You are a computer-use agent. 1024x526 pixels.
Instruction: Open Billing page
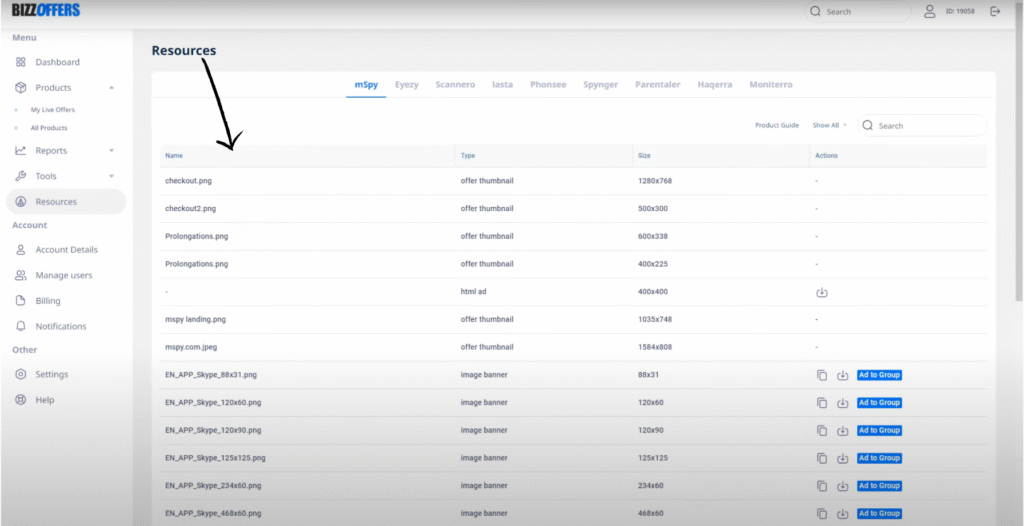coord(48,301)
